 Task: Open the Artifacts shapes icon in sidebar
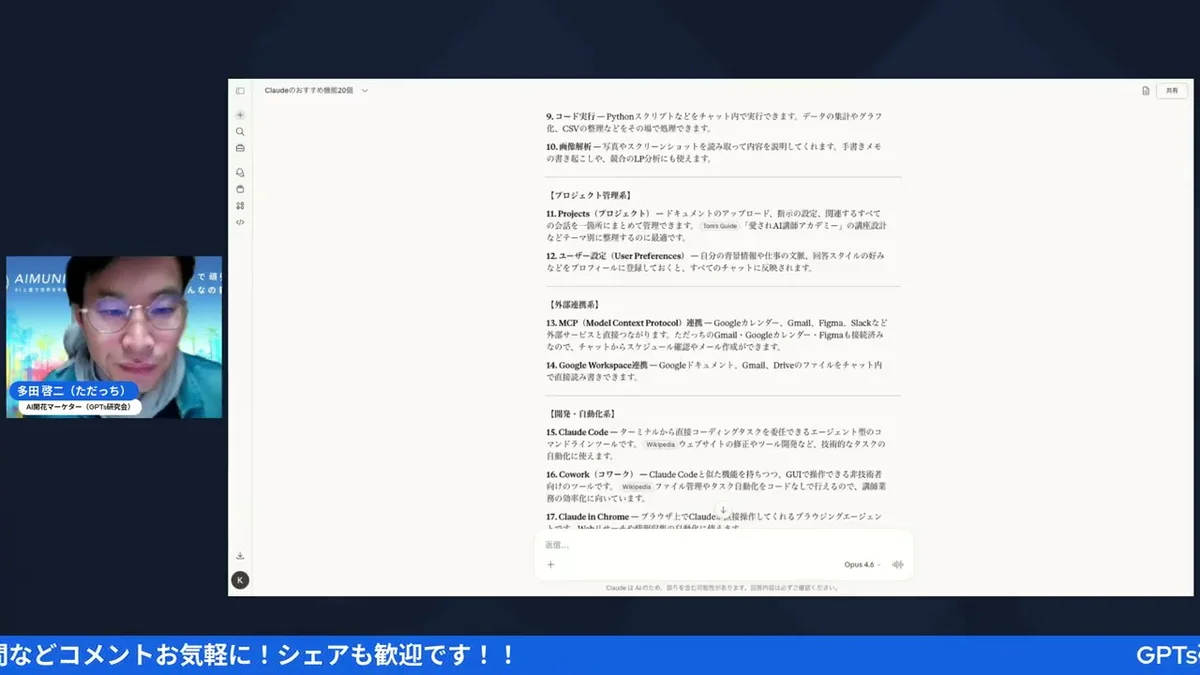coord(240,205)
